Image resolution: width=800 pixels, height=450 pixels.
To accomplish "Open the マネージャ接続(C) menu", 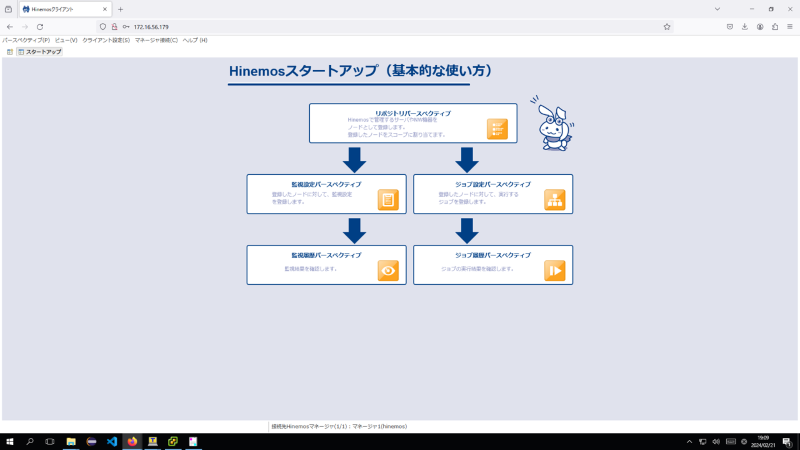I will tap(156, 40).
